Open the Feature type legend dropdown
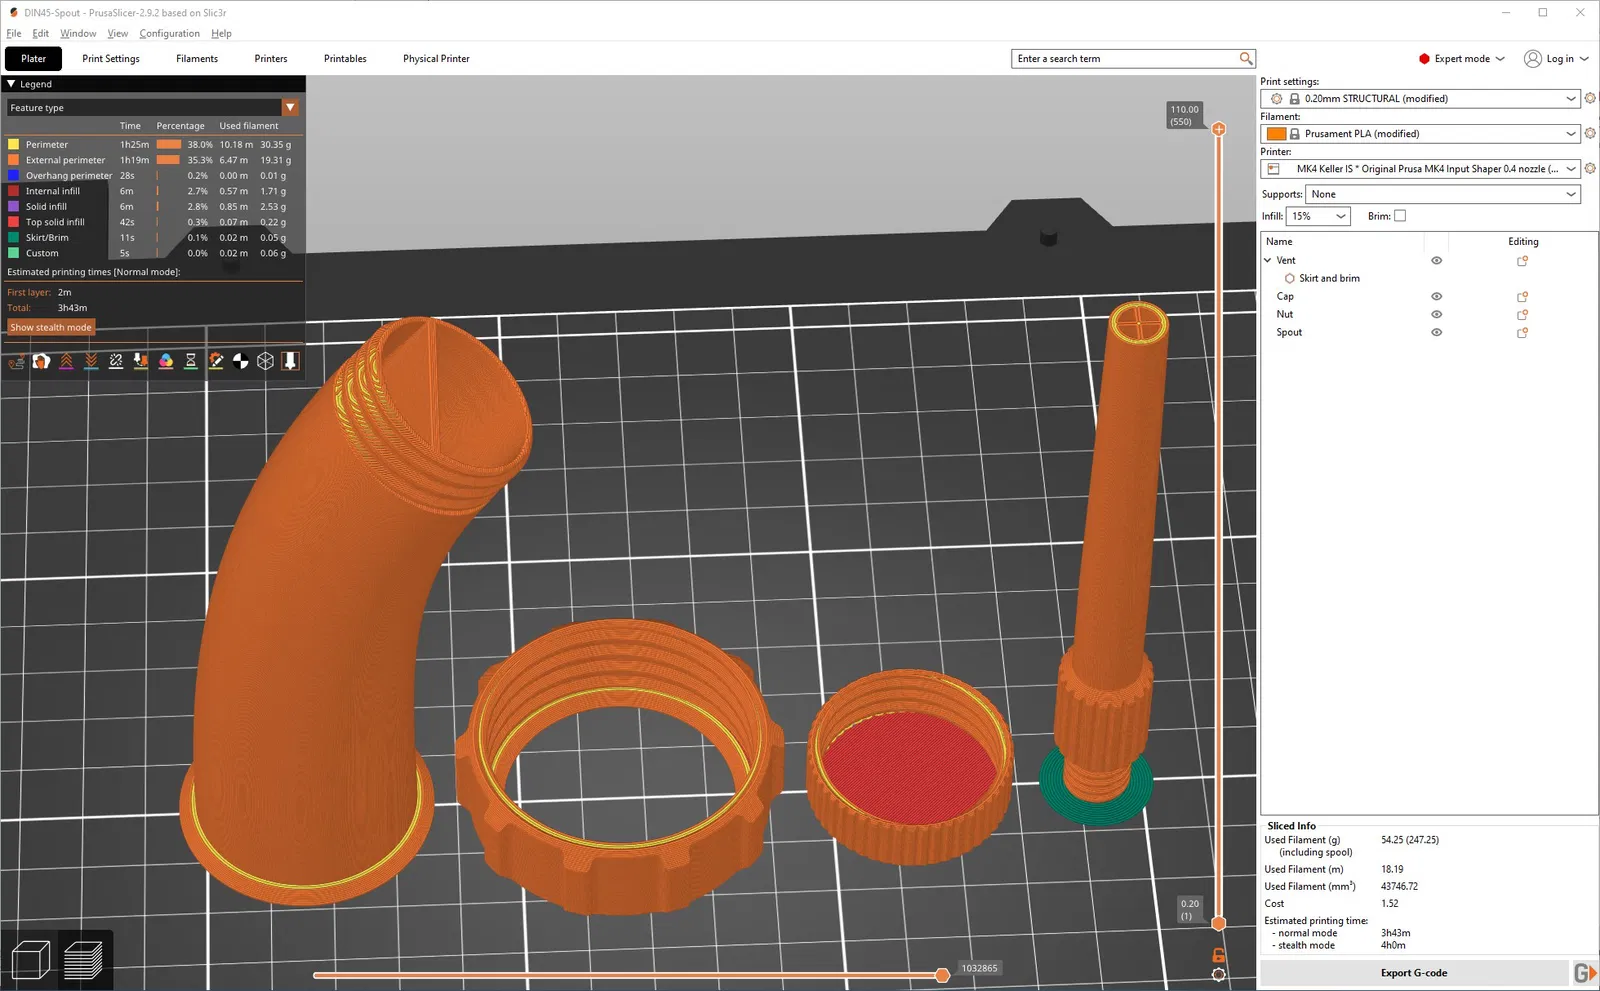Screen dimensions: 1600x991 (153, 107)
